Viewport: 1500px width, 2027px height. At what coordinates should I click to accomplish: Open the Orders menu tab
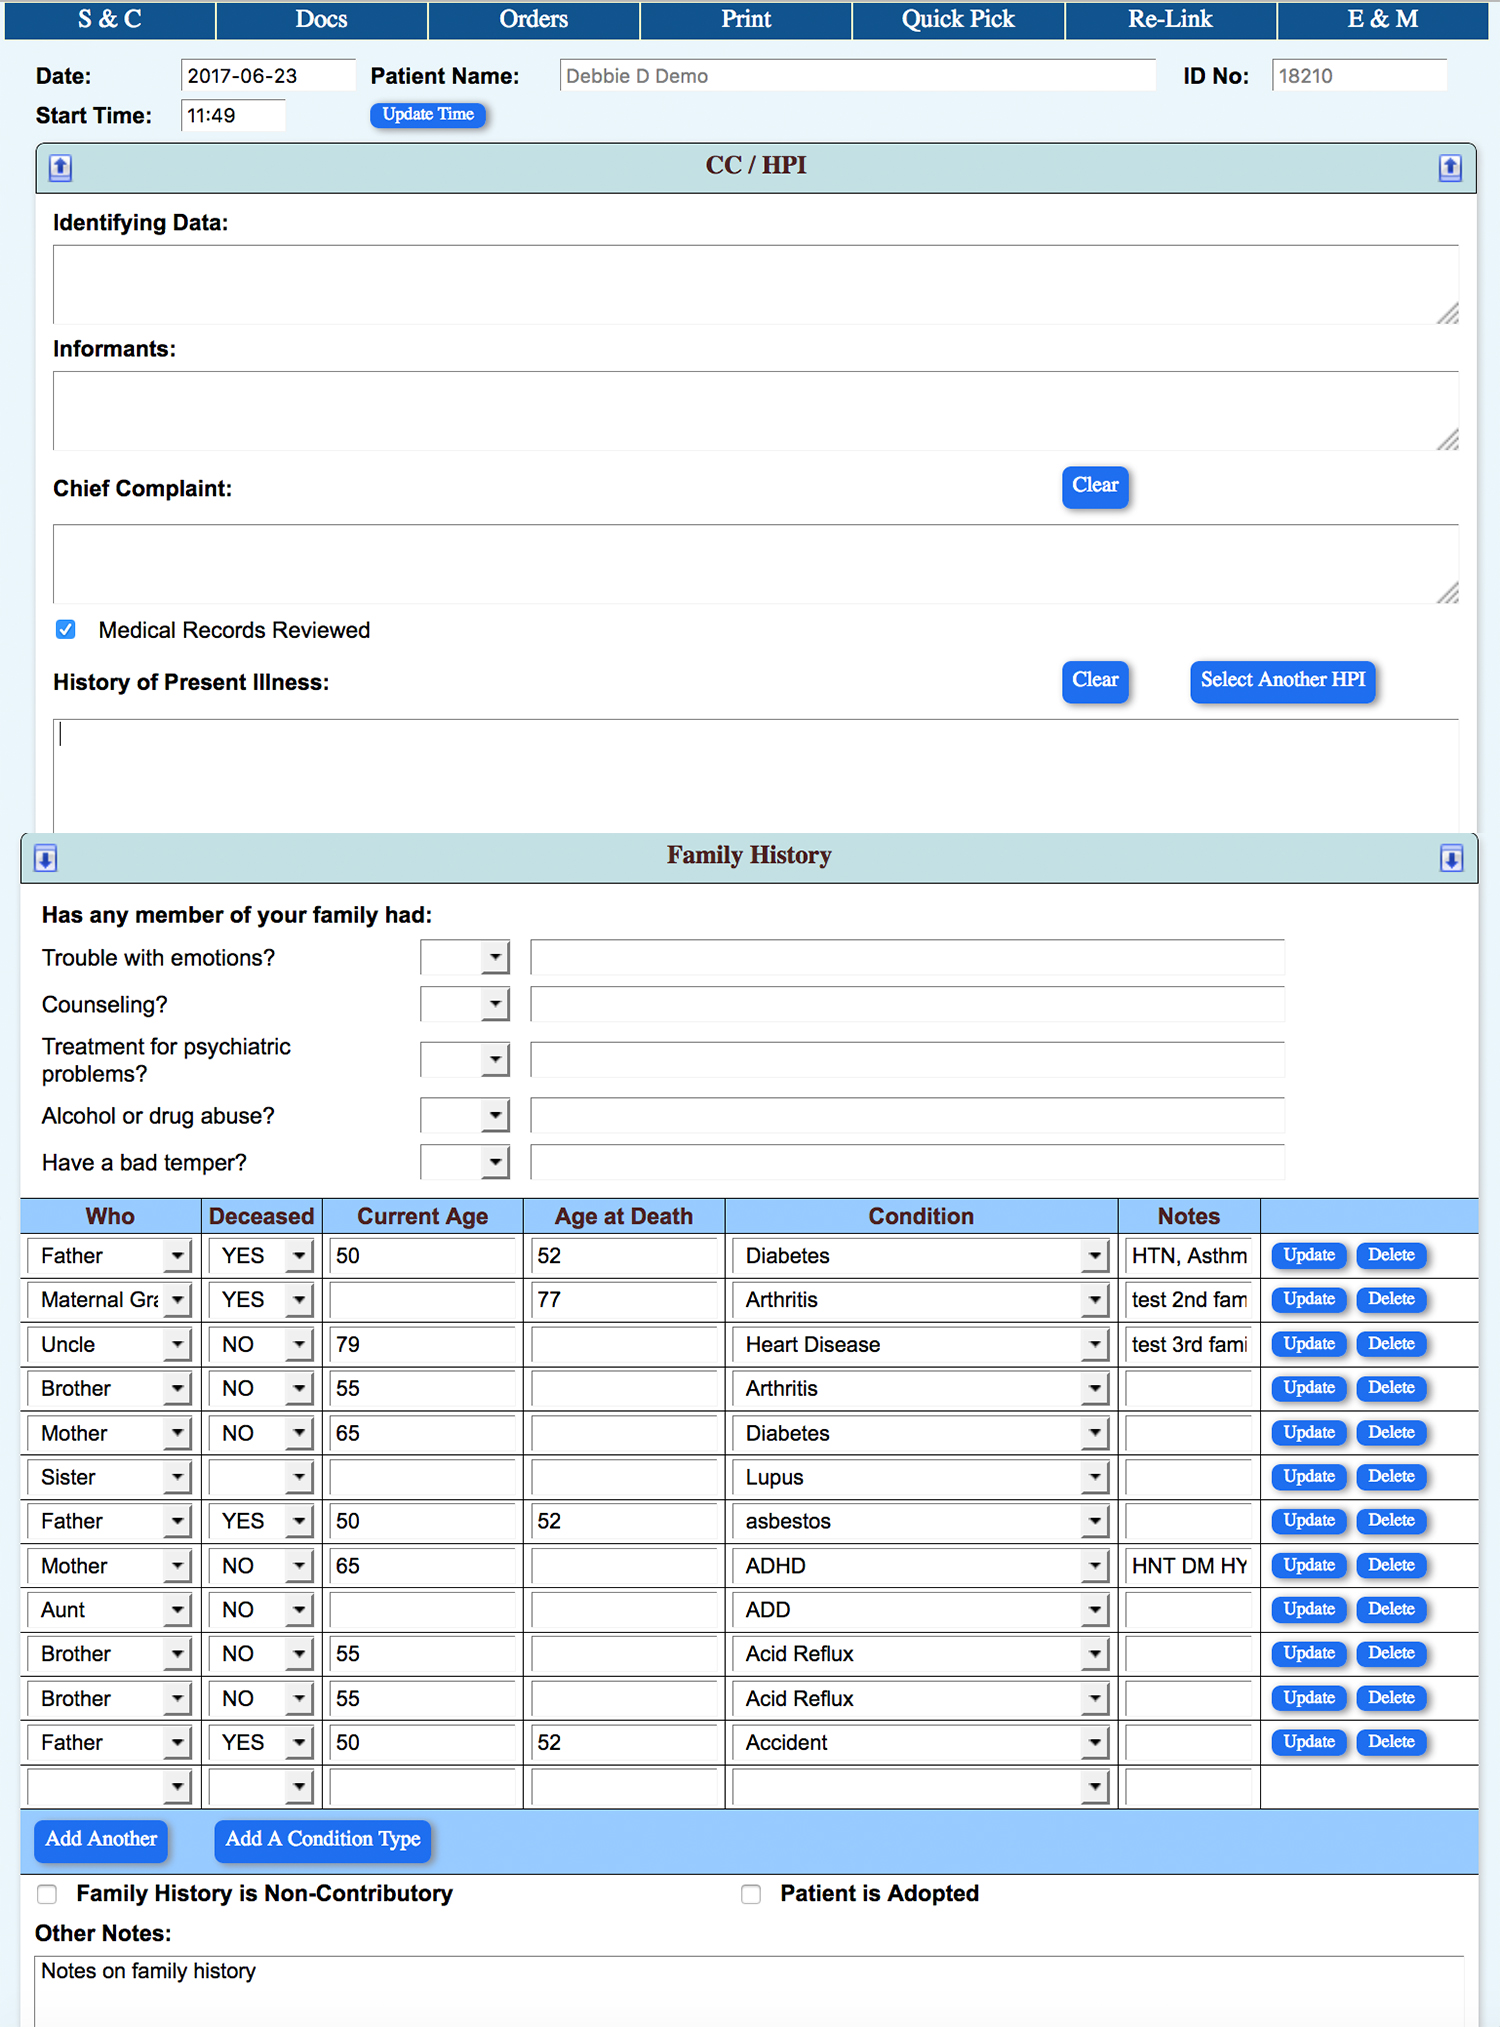point(534,19)
